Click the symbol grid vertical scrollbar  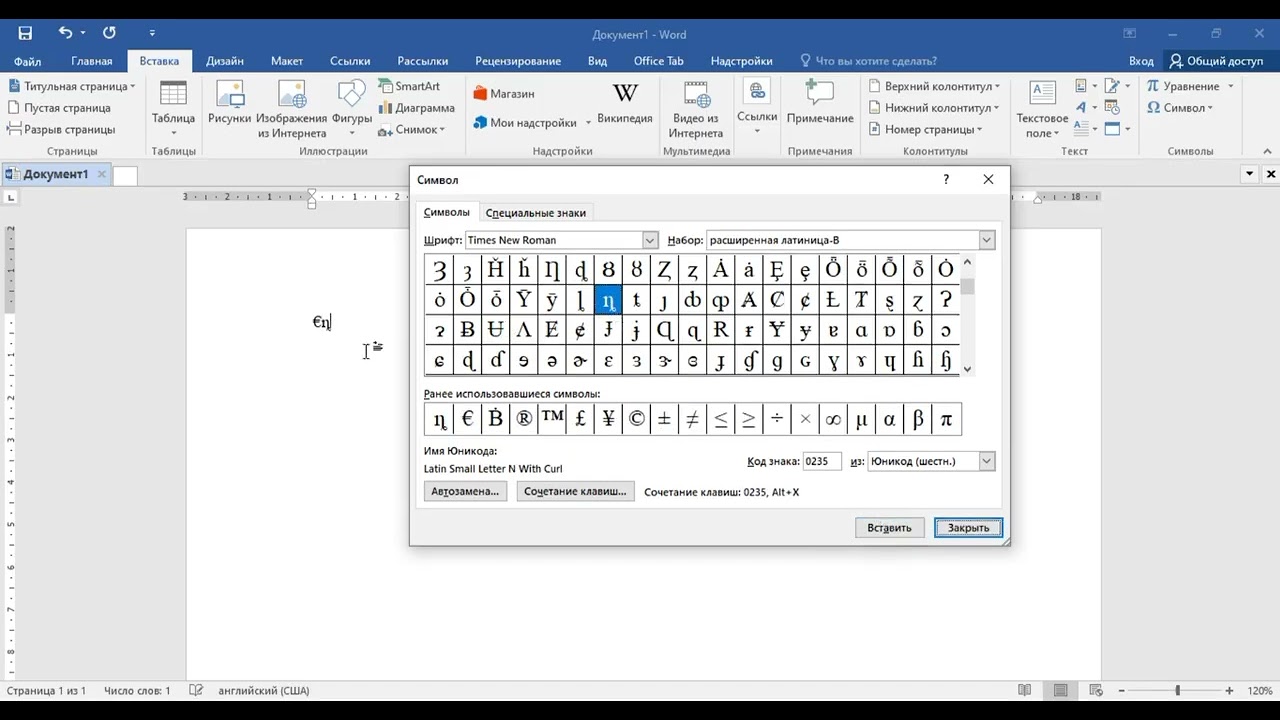(x=967, y=315)
